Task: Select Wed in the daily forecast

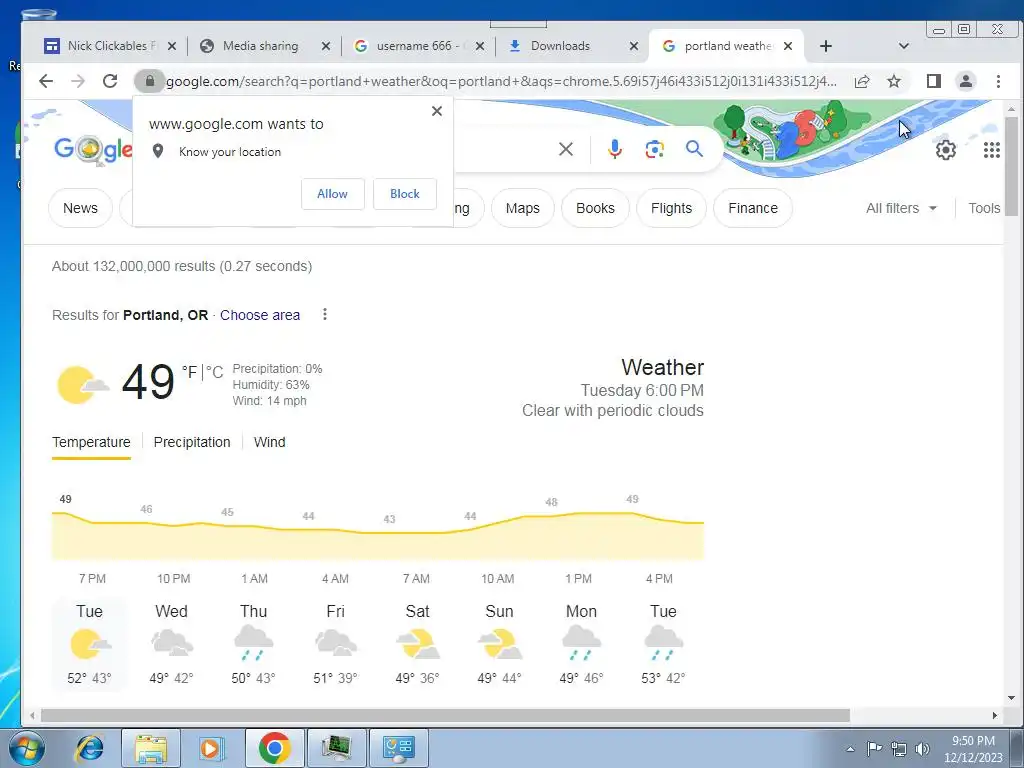Action: tap(171, 643)
